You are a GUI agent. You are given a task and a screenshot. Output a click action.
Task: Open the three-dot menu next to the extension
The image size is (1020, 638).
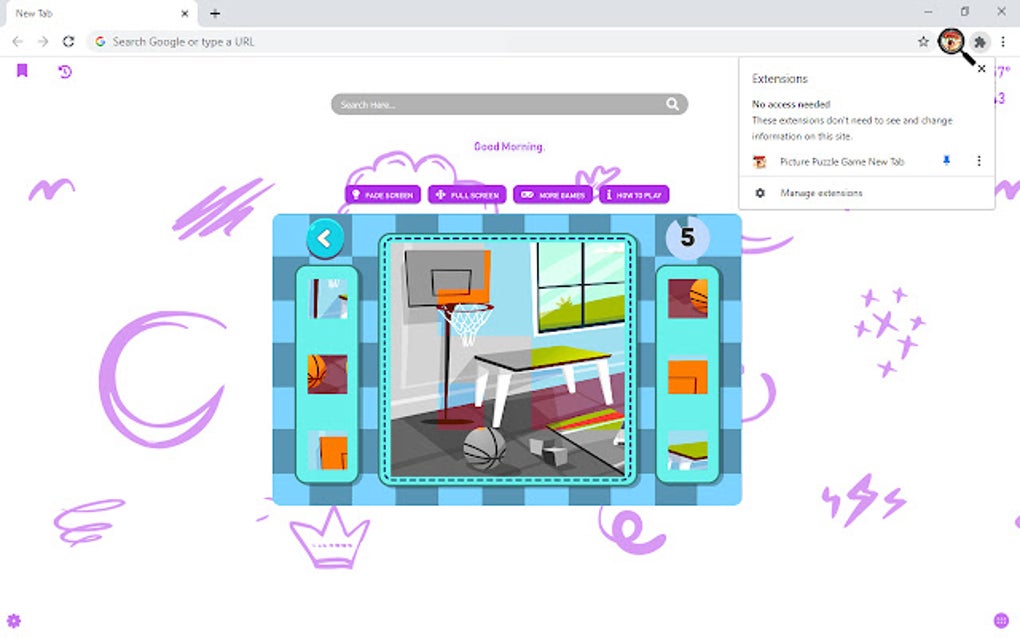pyautogui.click(x=978, y=161)
